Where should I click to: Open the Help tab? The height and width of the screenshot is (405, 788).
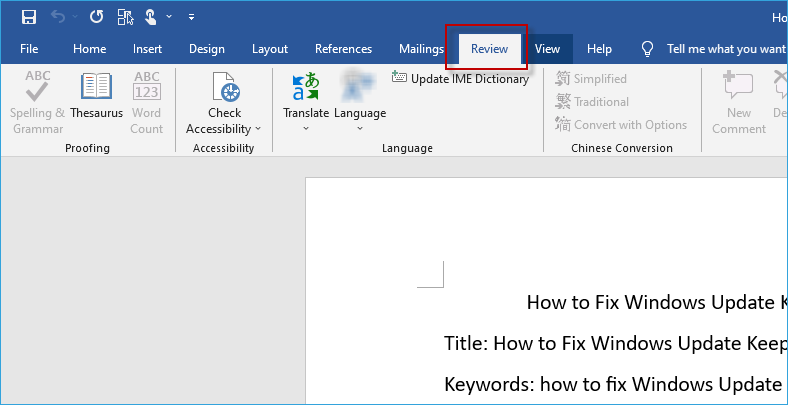coord(600,49)
